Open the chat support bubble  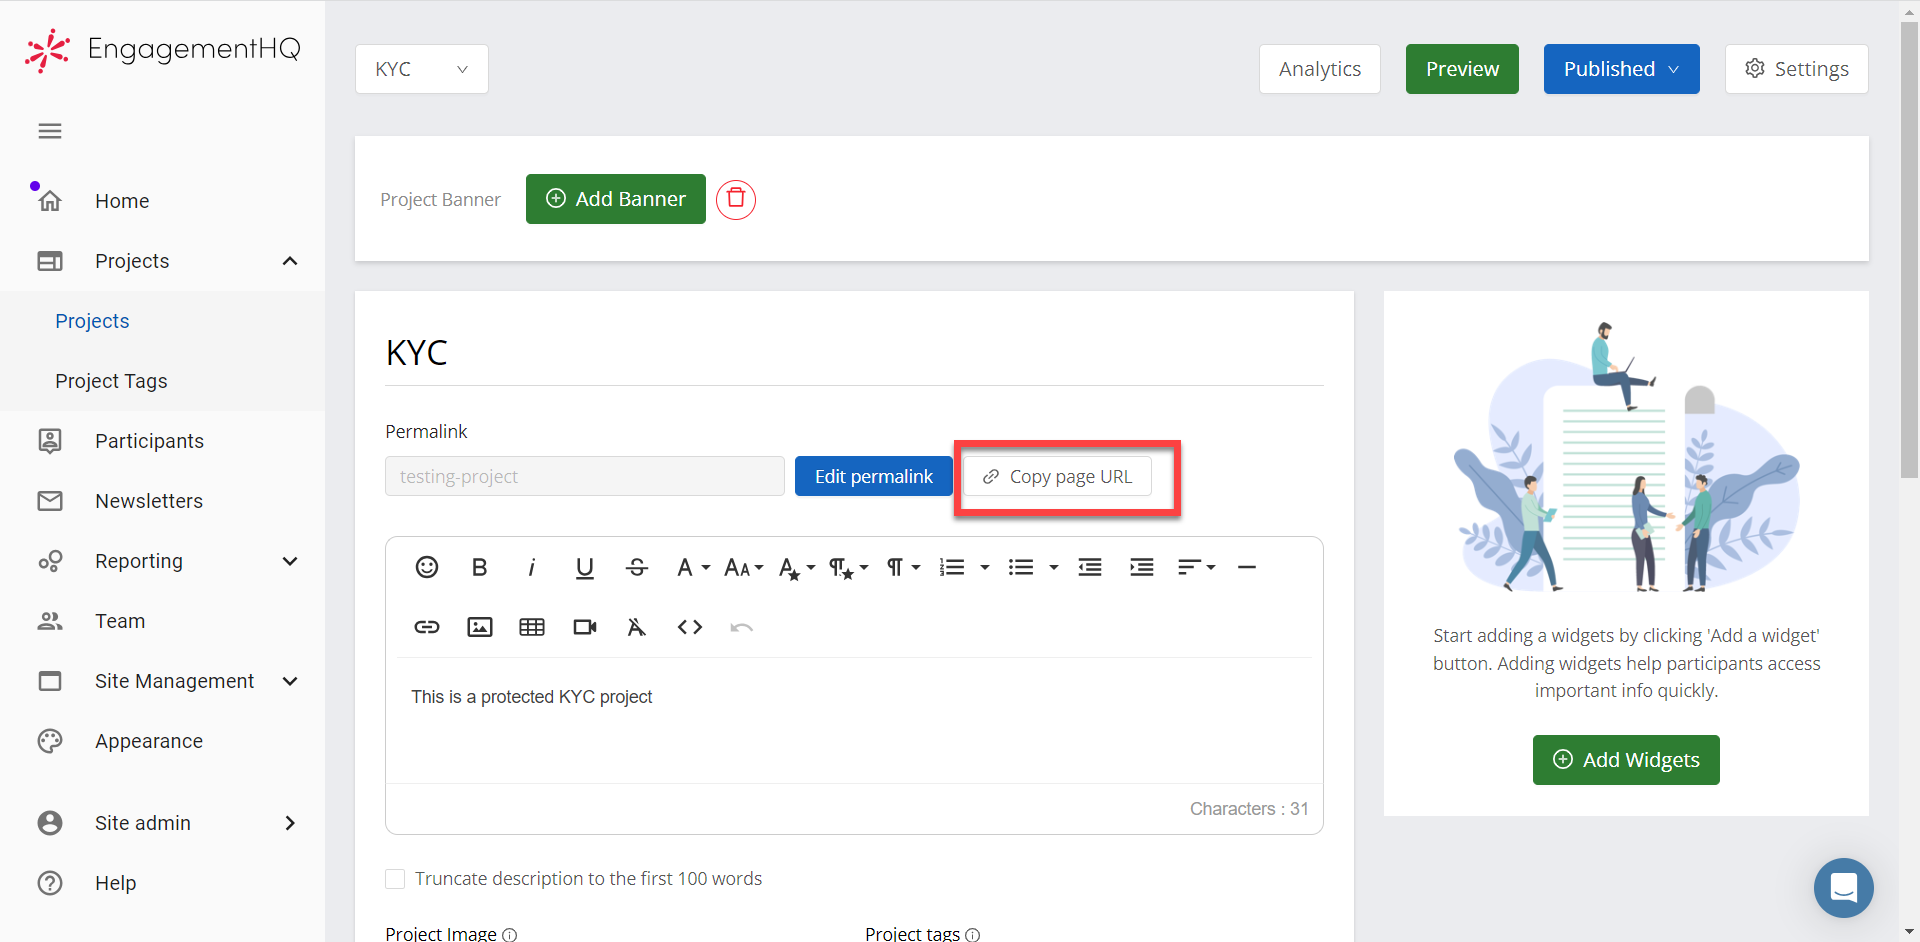[x=1844, y=888]
